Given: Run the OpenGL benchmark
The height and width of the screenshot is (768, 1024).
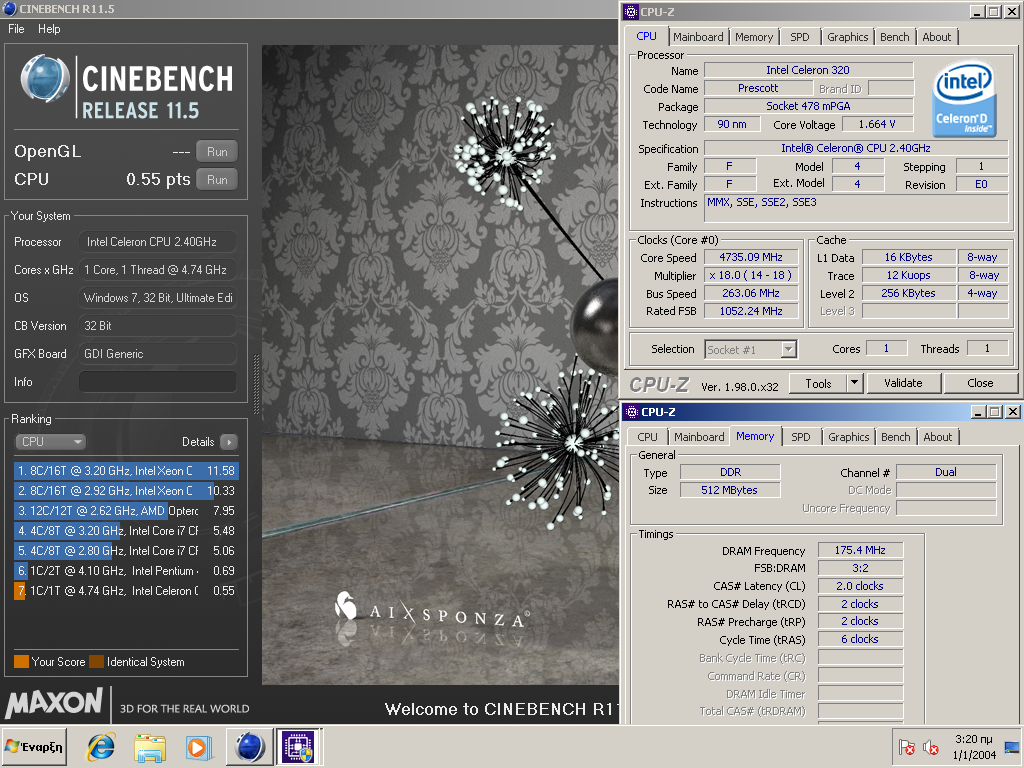Looking at the screenshot, I should pyautogui.click(x=217, y=152).
